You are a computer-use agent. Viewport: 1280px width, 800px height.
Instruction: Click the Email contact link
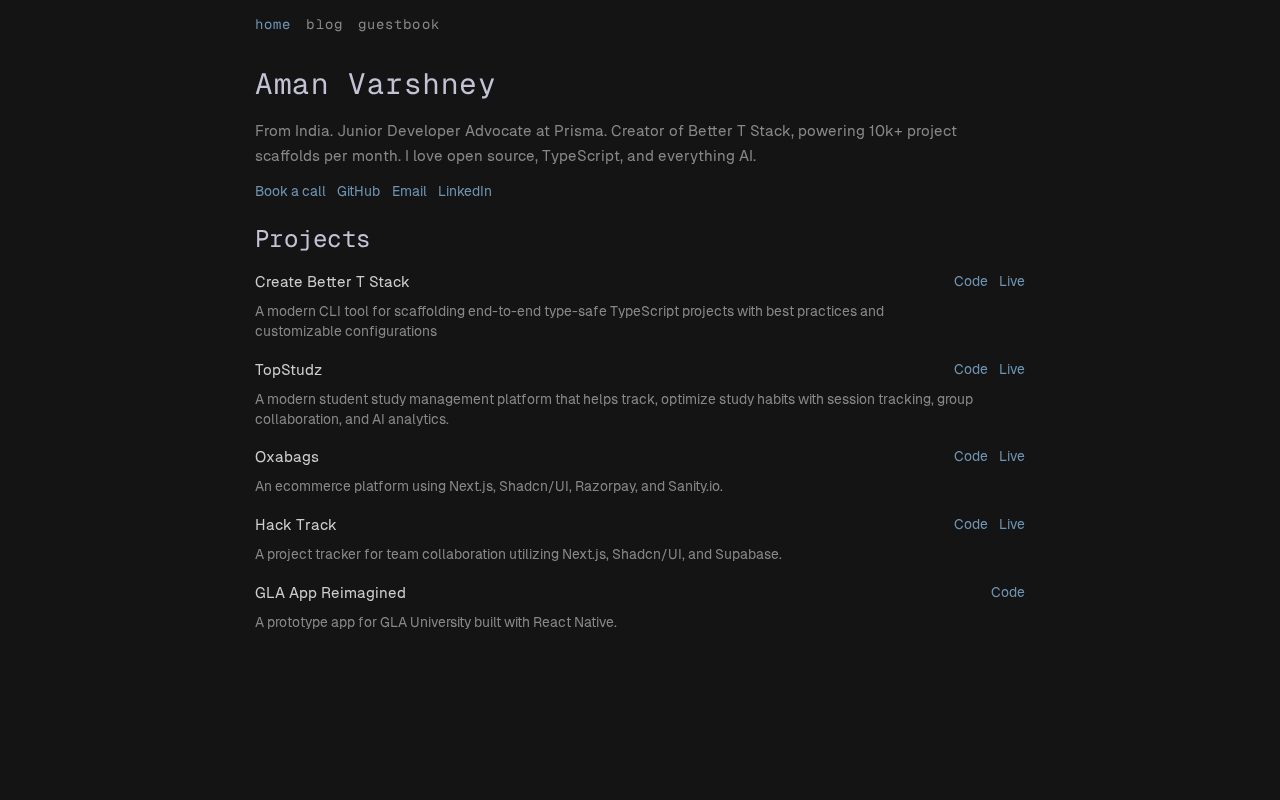pyautogui.click(x=409, y=191)
